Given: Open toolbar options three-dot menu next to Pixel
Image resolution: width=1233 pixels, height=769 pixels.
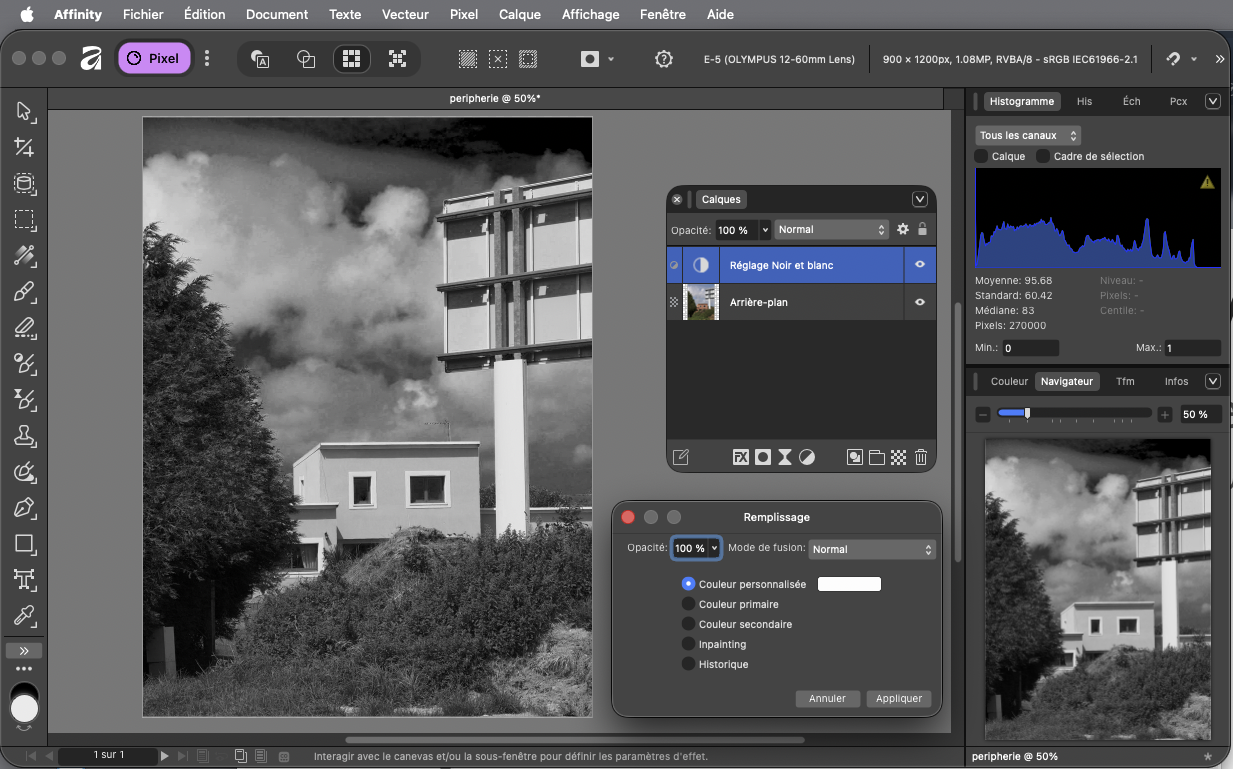Looking at the screenshot, I should pyautogui.click(x=207, y=58).
